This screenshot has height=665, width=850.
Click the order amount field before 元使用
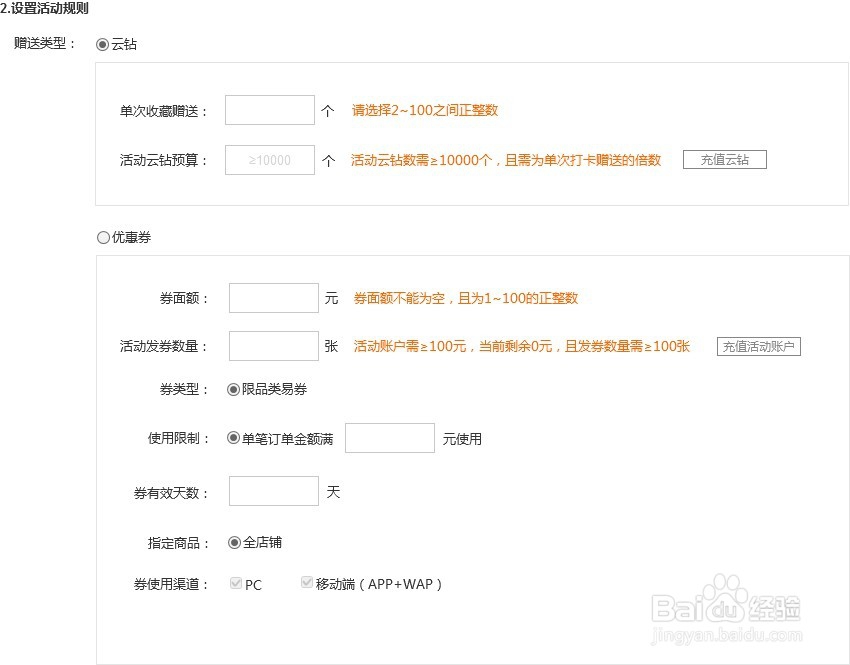[389, 438]
